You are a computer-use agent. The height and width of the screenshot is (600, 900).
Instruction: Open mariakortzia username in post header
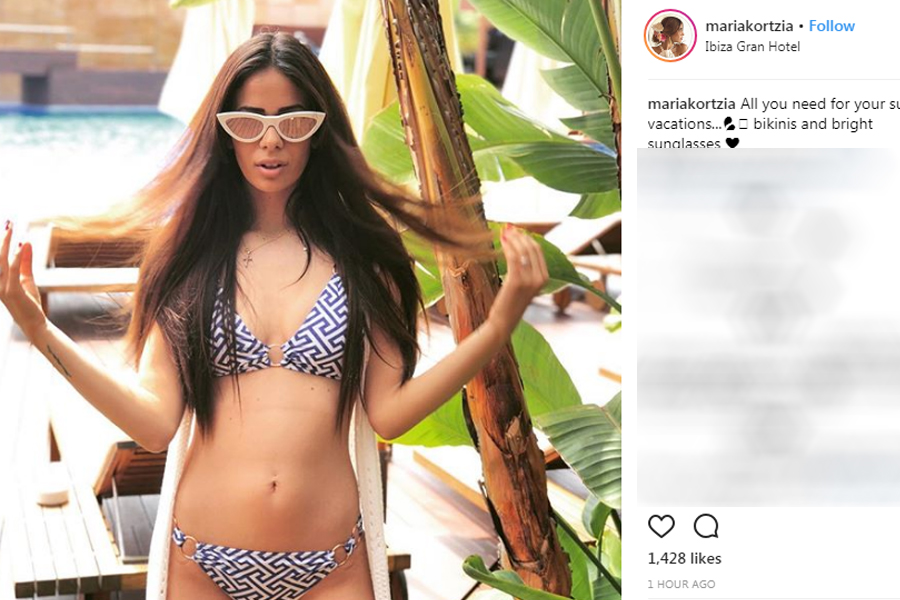tap(749, 26)
